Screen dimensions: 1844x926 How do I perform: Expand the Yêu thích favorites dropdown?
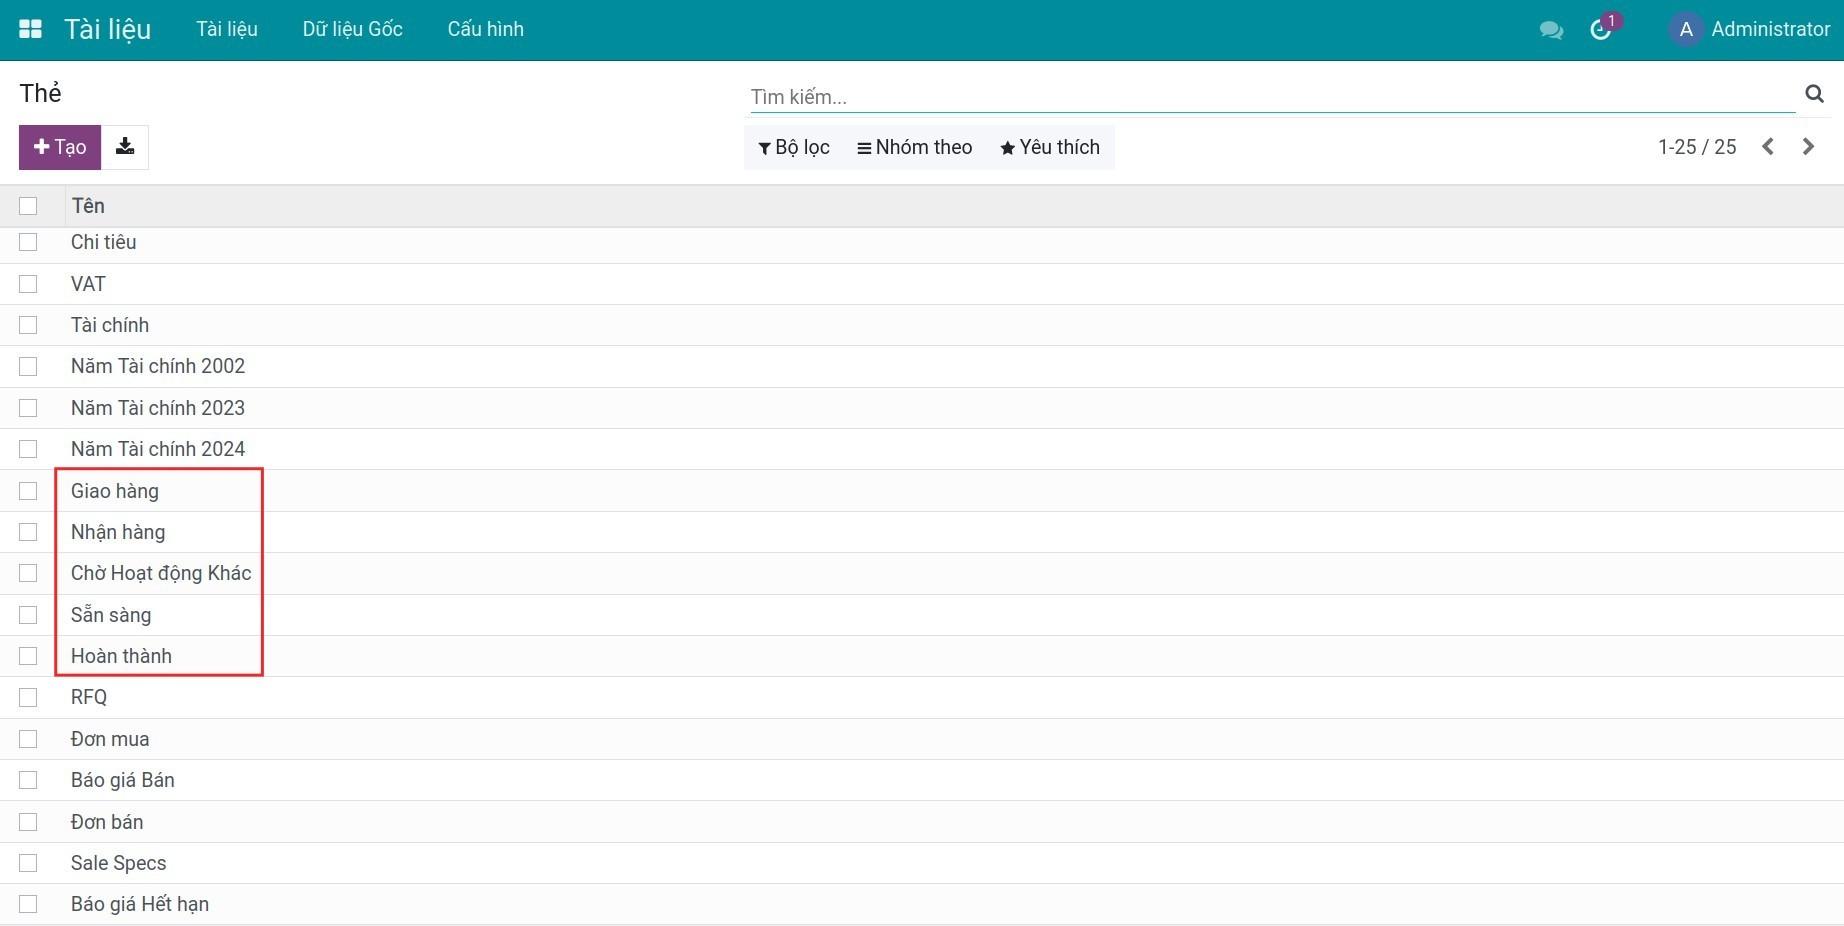click(1049, 147)
